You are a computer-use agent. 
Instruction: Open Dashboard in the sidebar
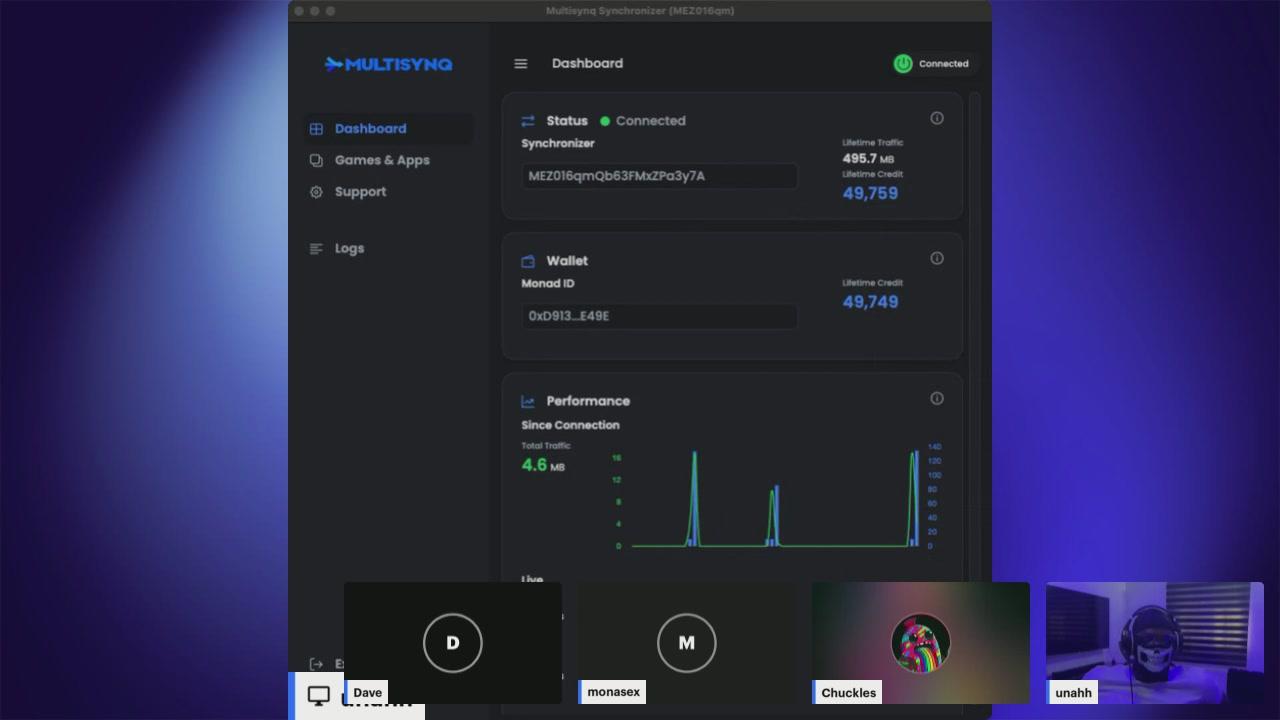tap(388, 128)
